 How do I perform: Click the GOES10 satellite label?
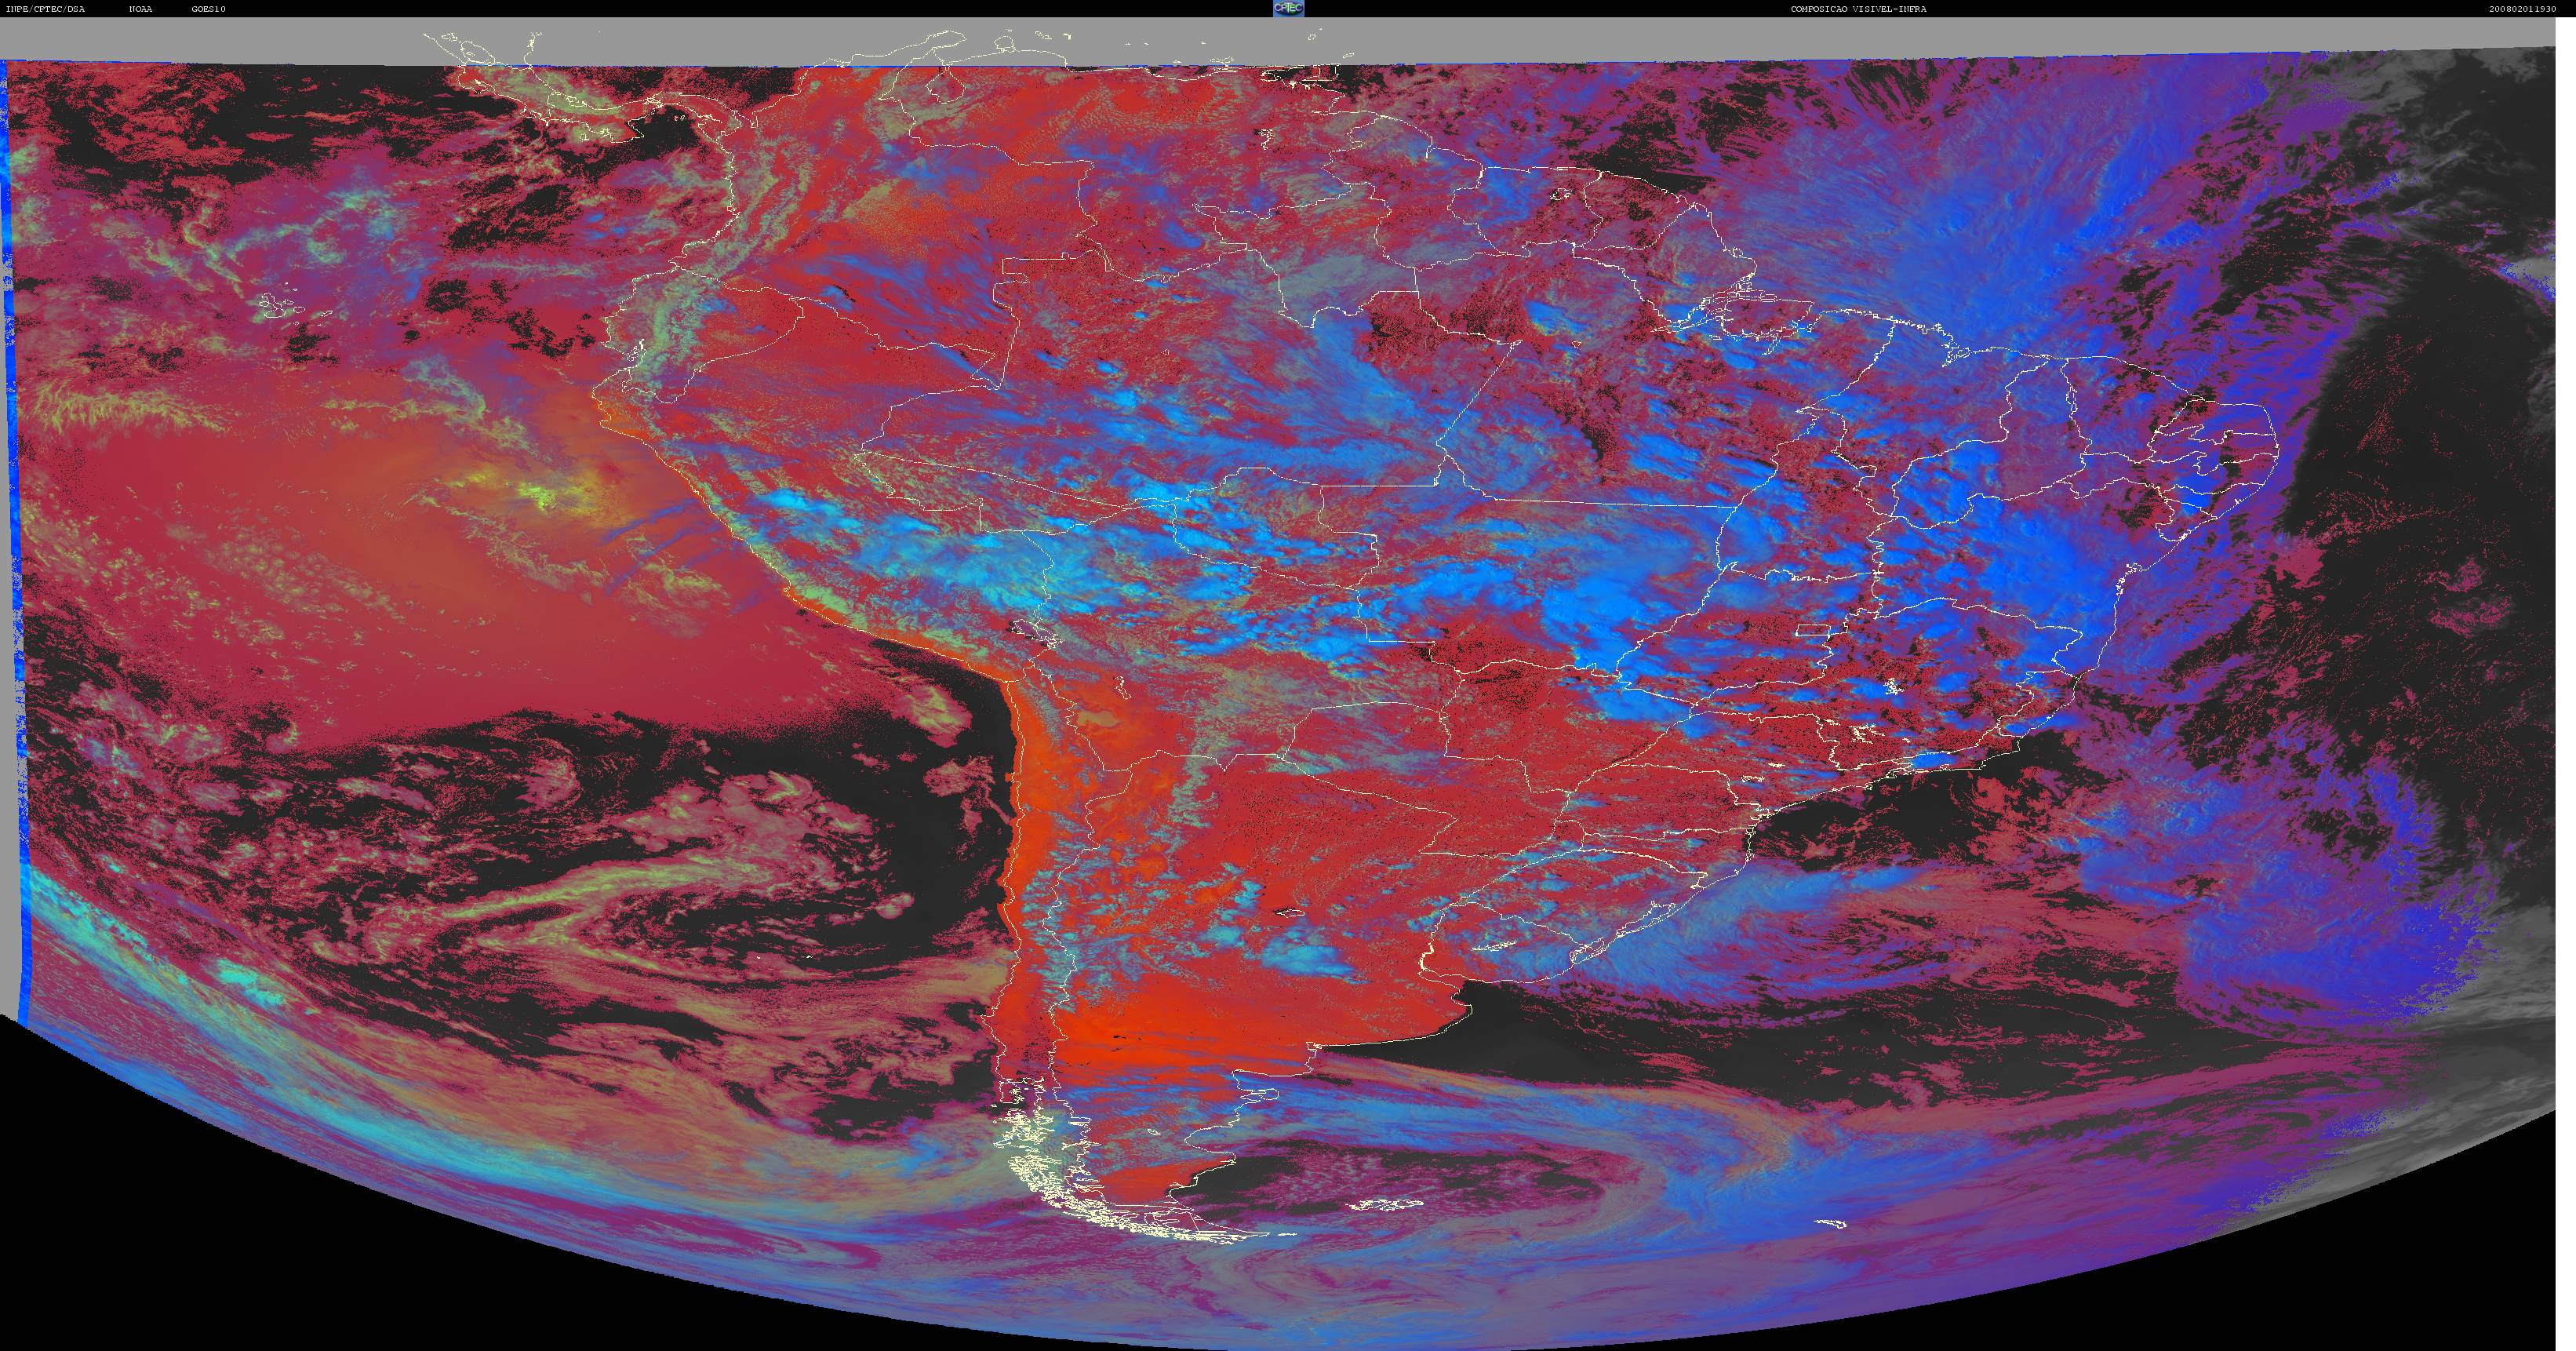209,9
